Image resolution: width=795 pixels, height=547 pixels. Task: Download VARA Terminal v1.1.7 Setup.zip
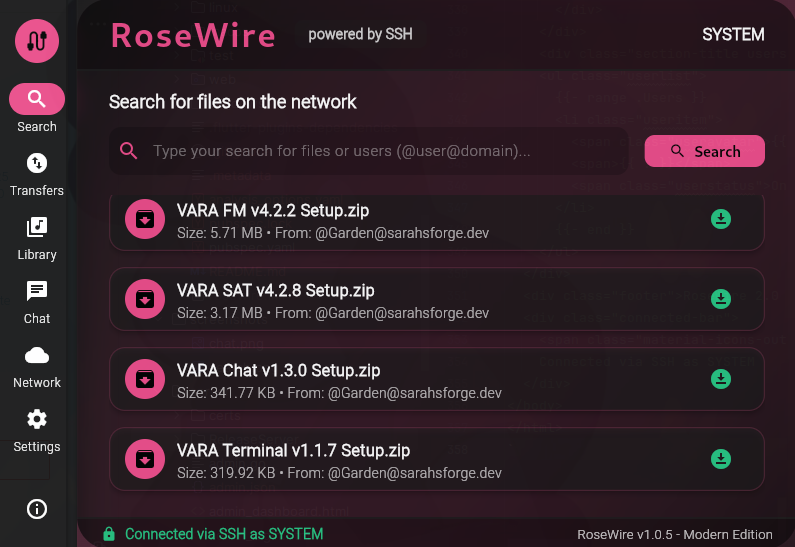(x=720, y=459)
